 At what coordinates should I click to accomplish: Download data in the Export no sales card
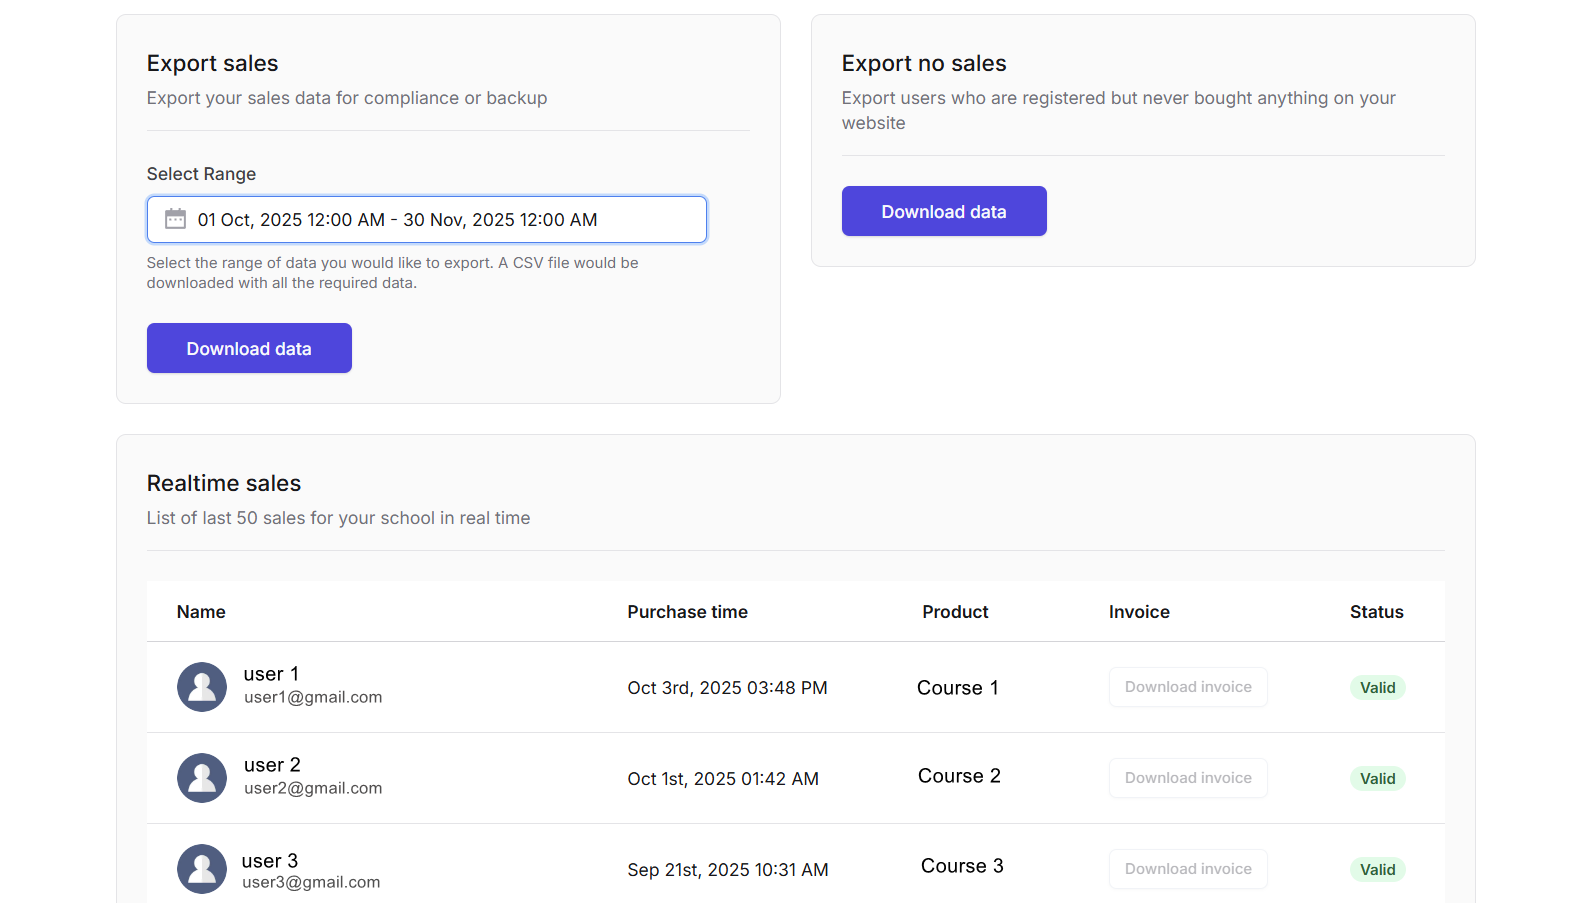click(944, 211)
